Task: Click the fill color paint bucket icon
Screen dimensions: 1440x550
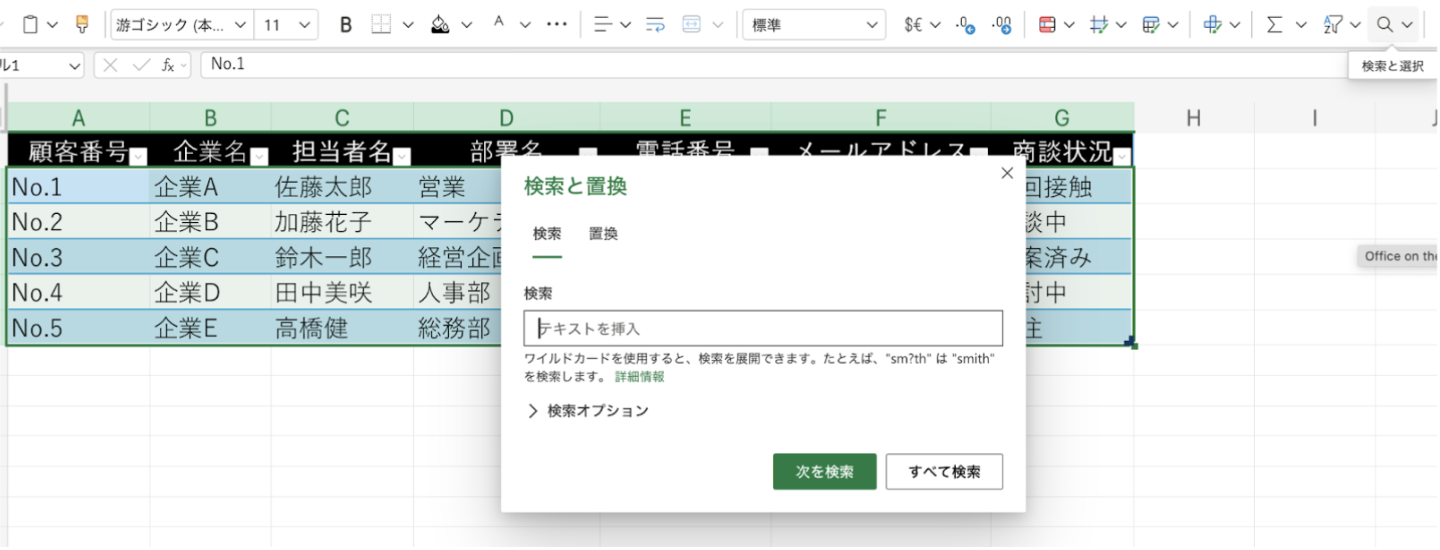Action: pyautogui.click(x=440, y=25)
